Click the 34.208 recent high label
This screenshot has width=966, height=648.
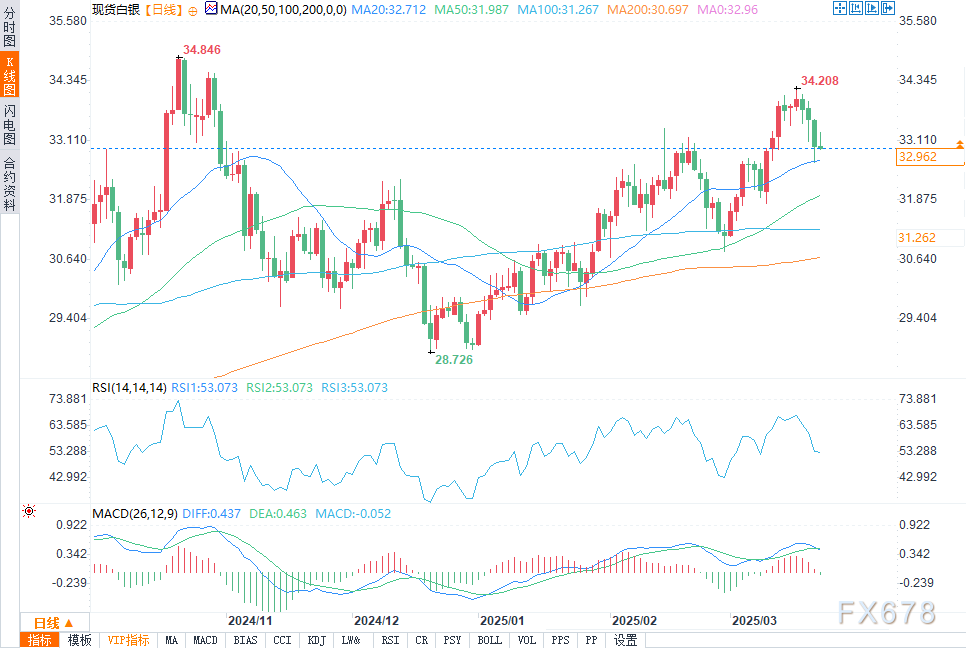click(x=819, y=81)
